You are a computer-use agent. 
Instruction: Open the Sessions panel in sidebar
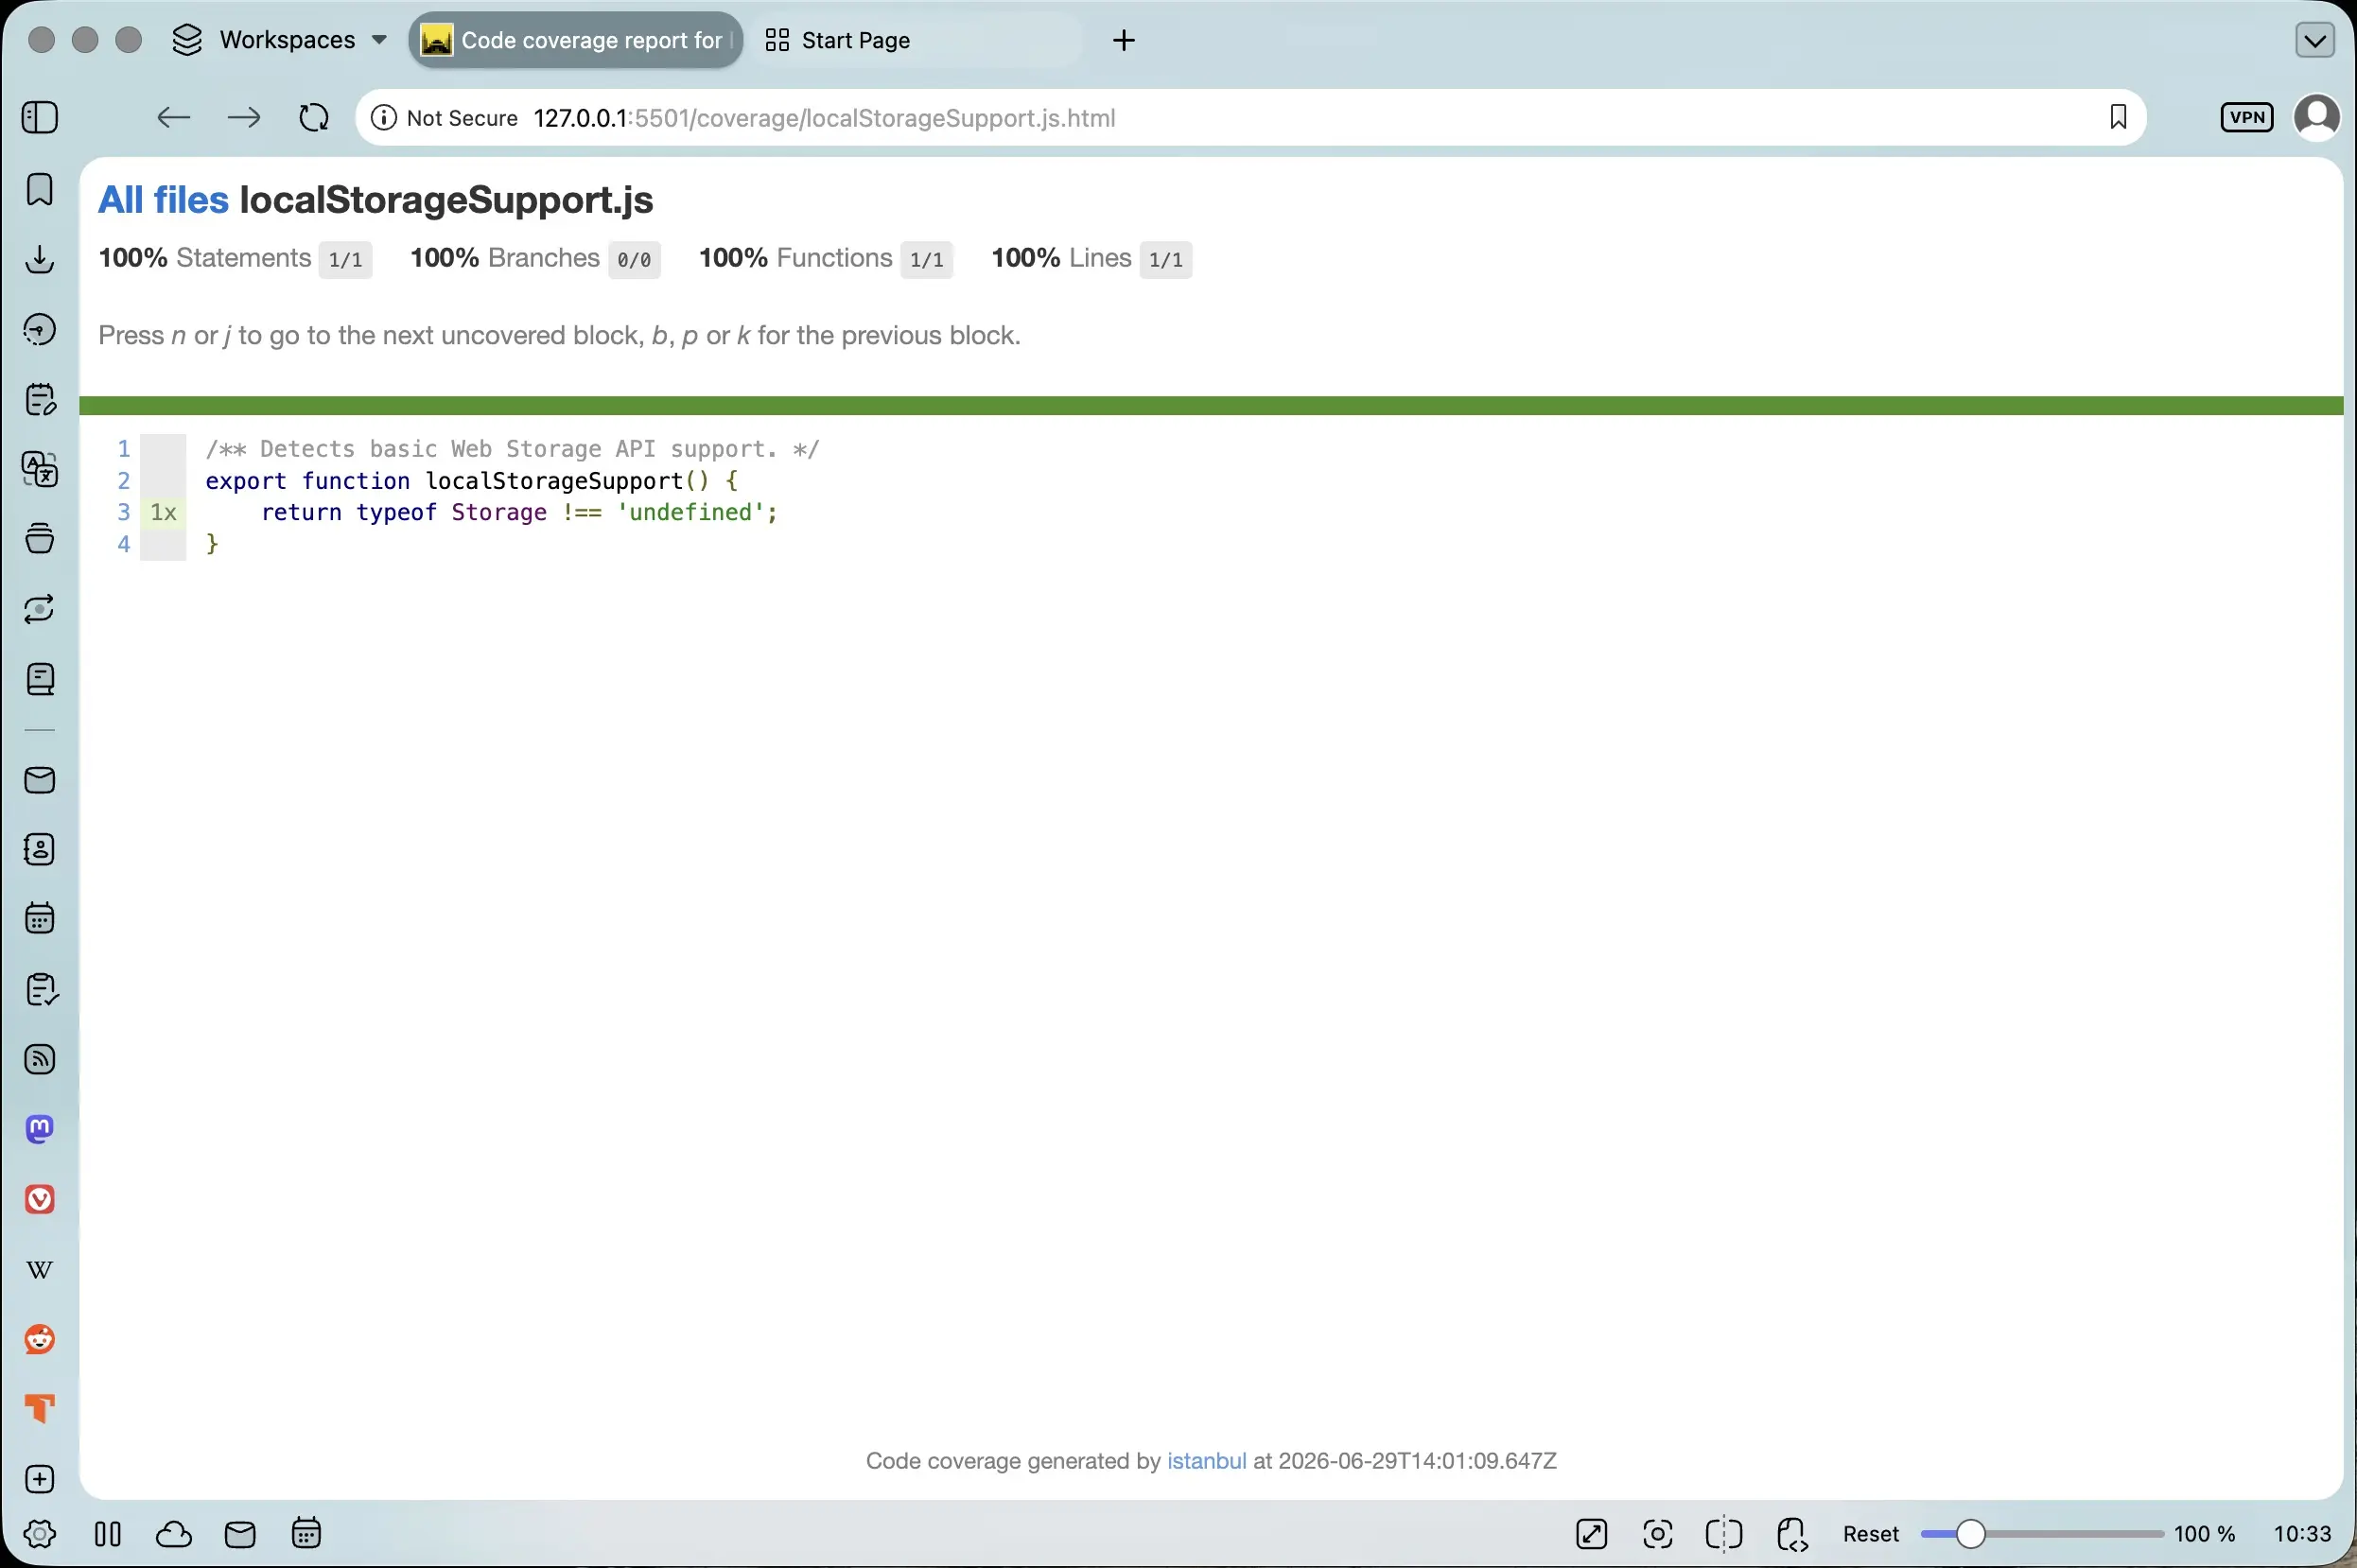click(x=40, y=608)
